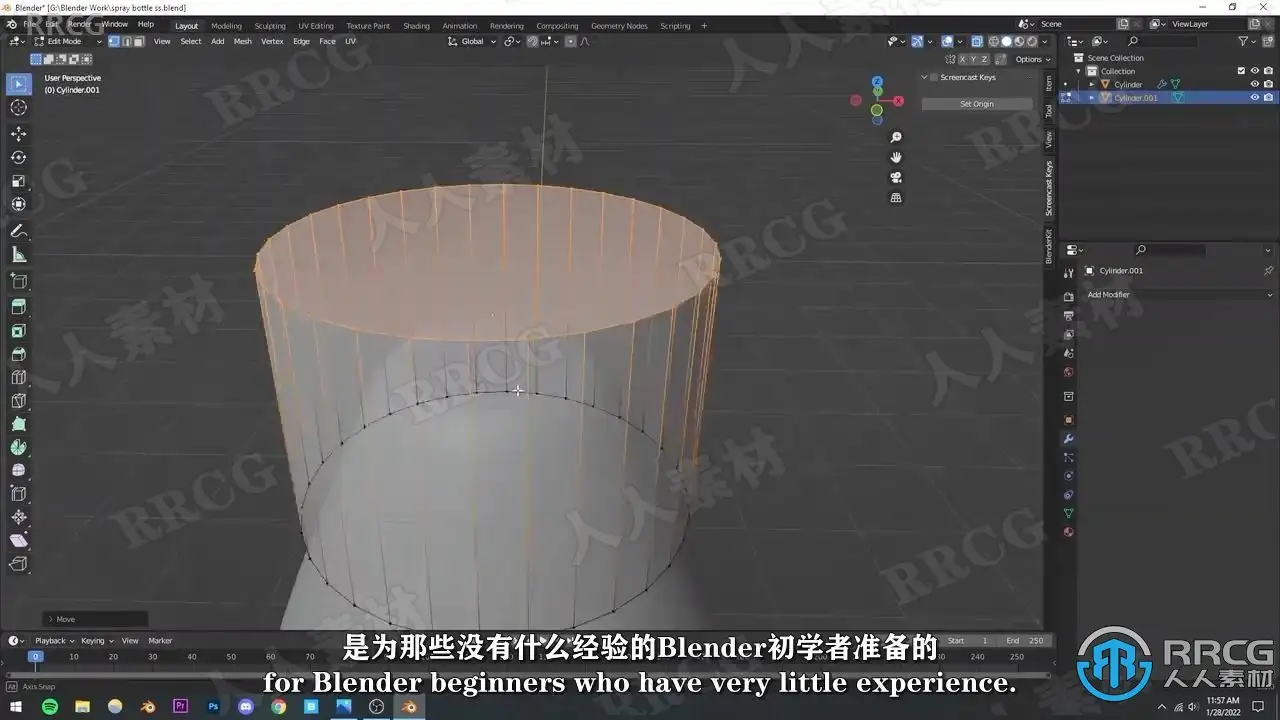
Task: Switch to vertex select mode
Action: (x=114, y=41)
